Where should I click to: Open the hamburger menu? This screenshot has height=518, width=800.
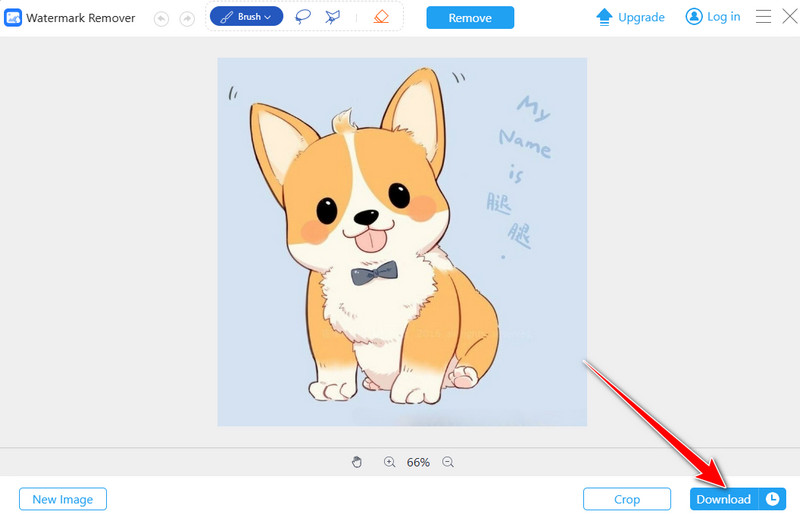763,17
